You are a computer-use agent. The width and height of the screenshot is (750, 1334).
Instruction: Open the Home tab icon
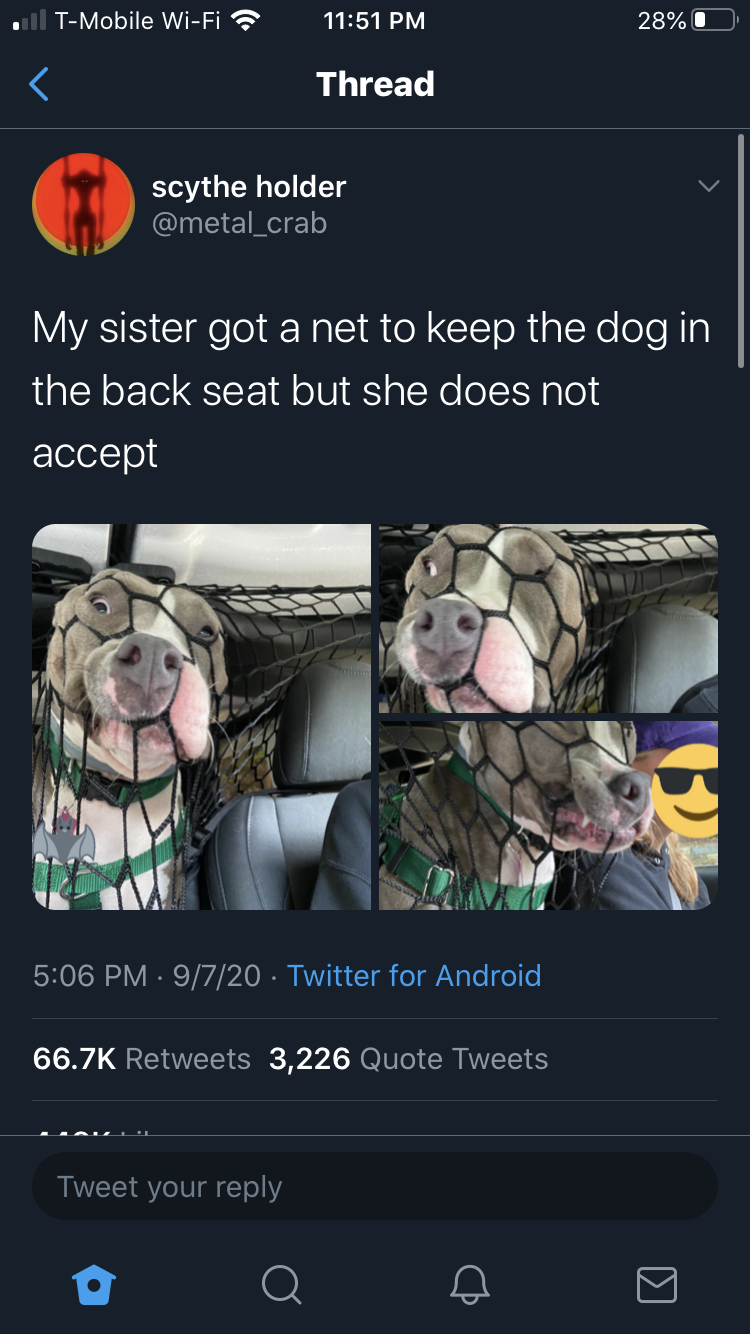[x=95, y=1284]
